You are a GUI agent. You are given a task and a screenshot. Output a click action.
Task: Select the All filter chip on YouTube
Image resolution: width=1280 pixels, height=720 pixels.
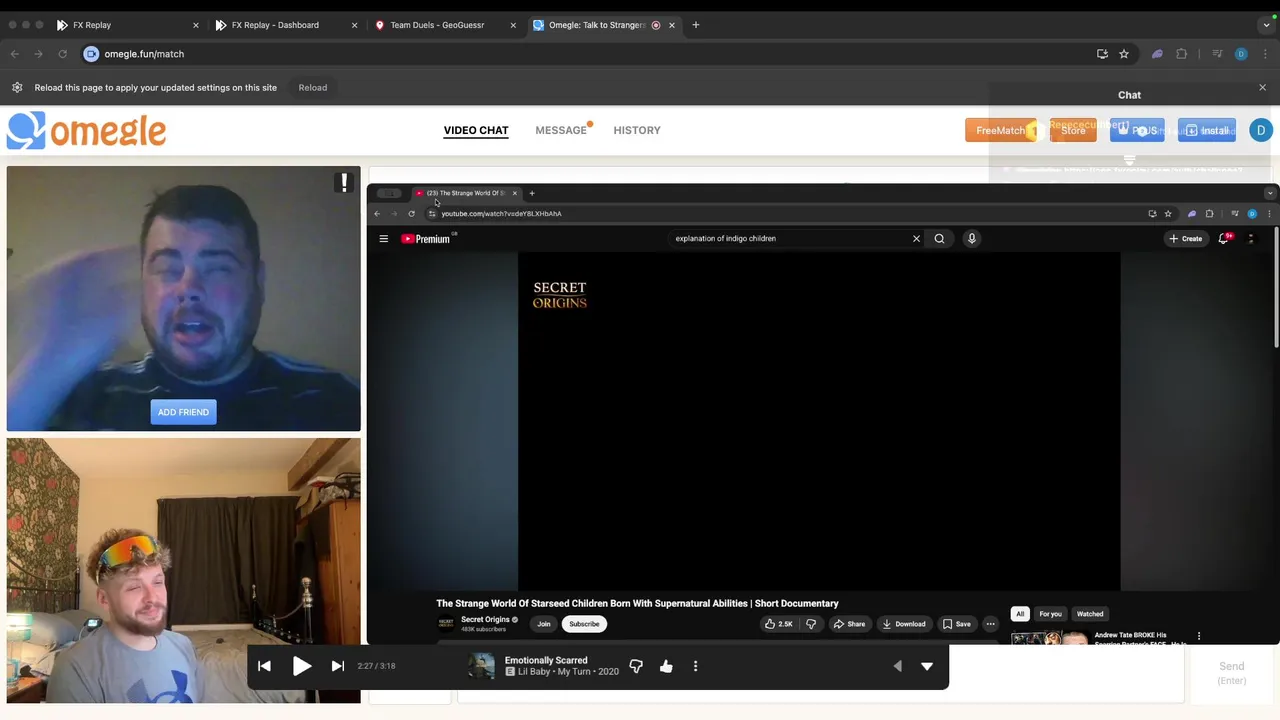pos(1020,614)
